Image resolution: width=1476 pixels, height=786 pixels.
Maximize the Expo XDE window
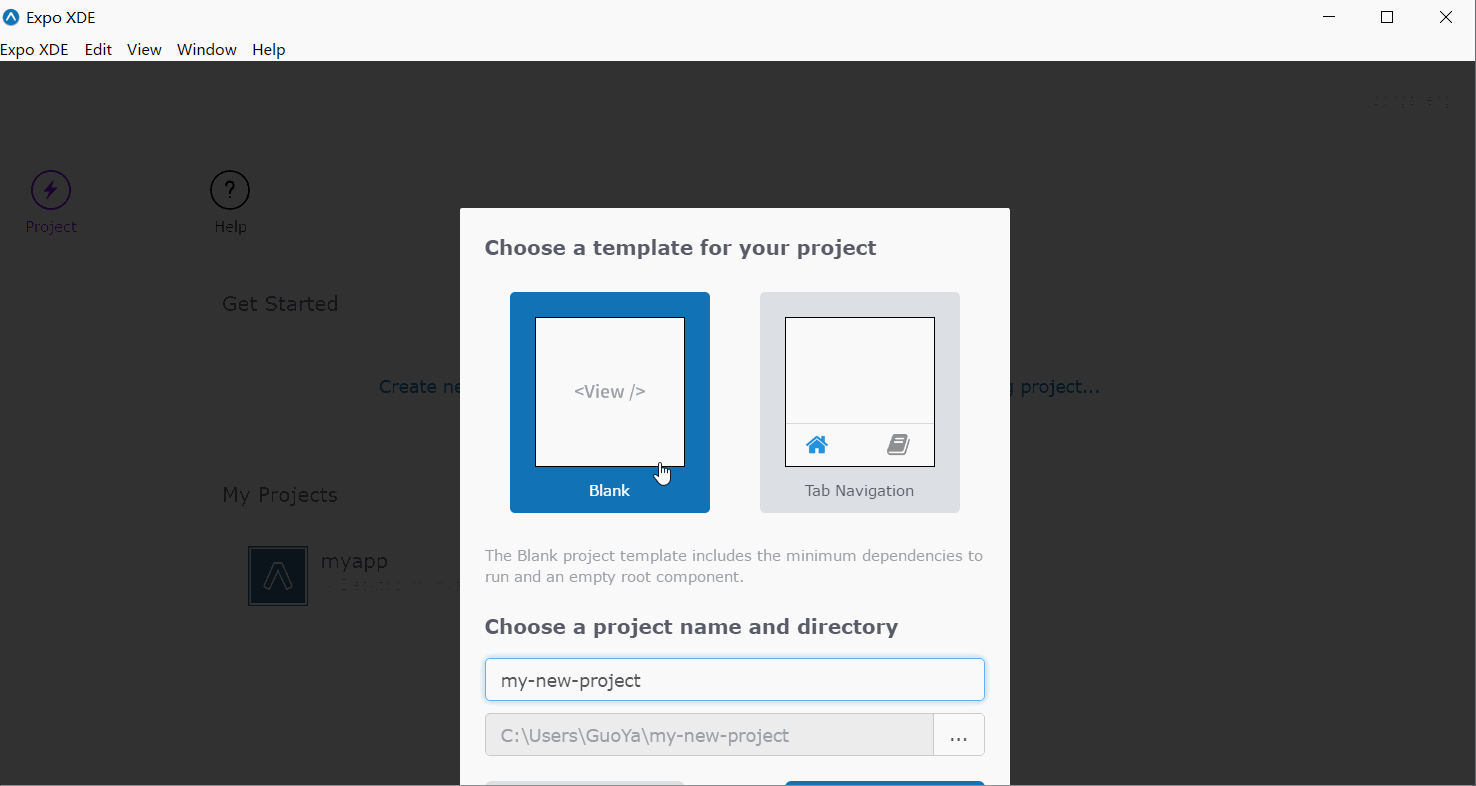[1387, 17]
